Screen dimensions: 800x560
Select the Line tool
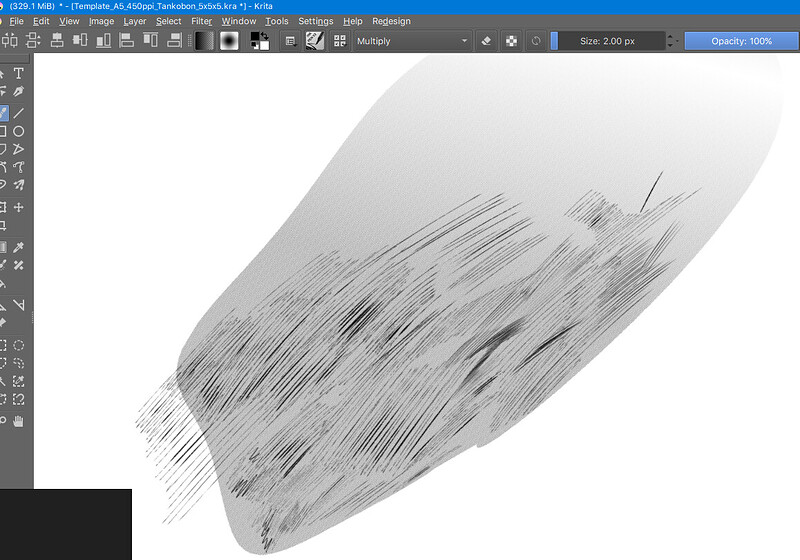[18, 112]
